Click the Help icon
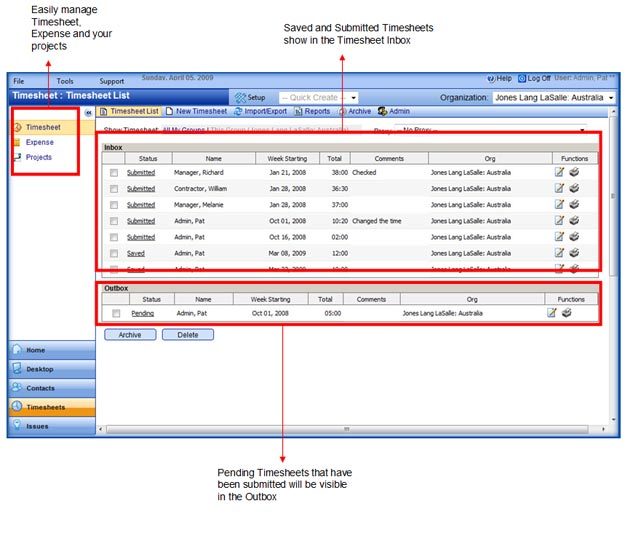625x541 pixels. pyautogui.click(x=491, y=79)
